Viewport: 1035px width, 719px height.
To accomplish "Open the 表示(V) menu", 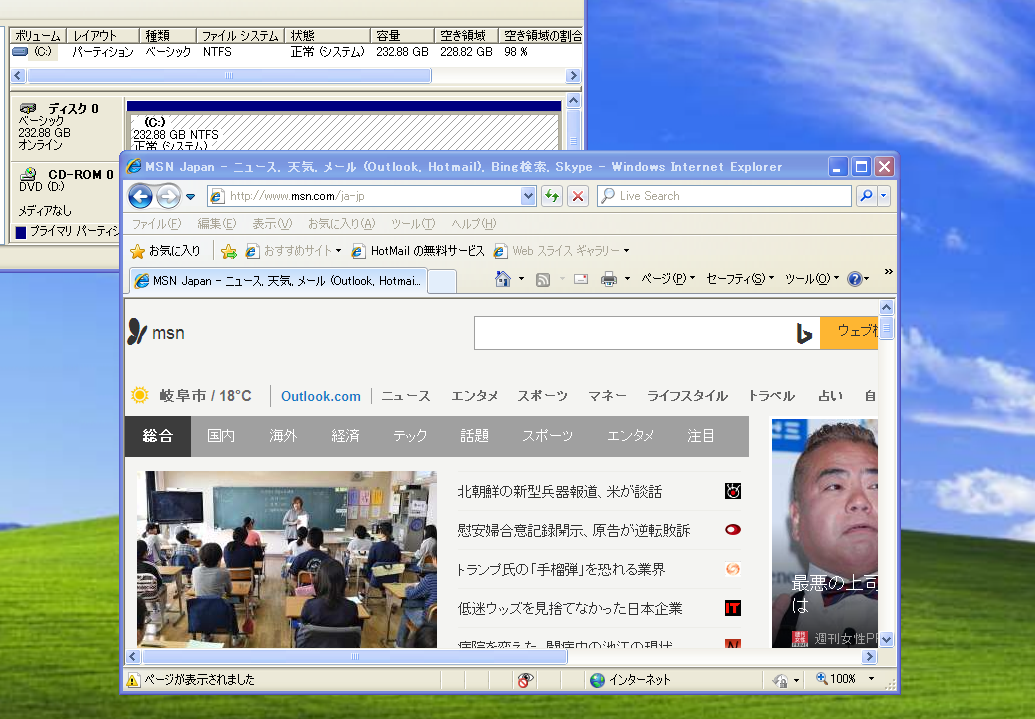I will 272,224.
